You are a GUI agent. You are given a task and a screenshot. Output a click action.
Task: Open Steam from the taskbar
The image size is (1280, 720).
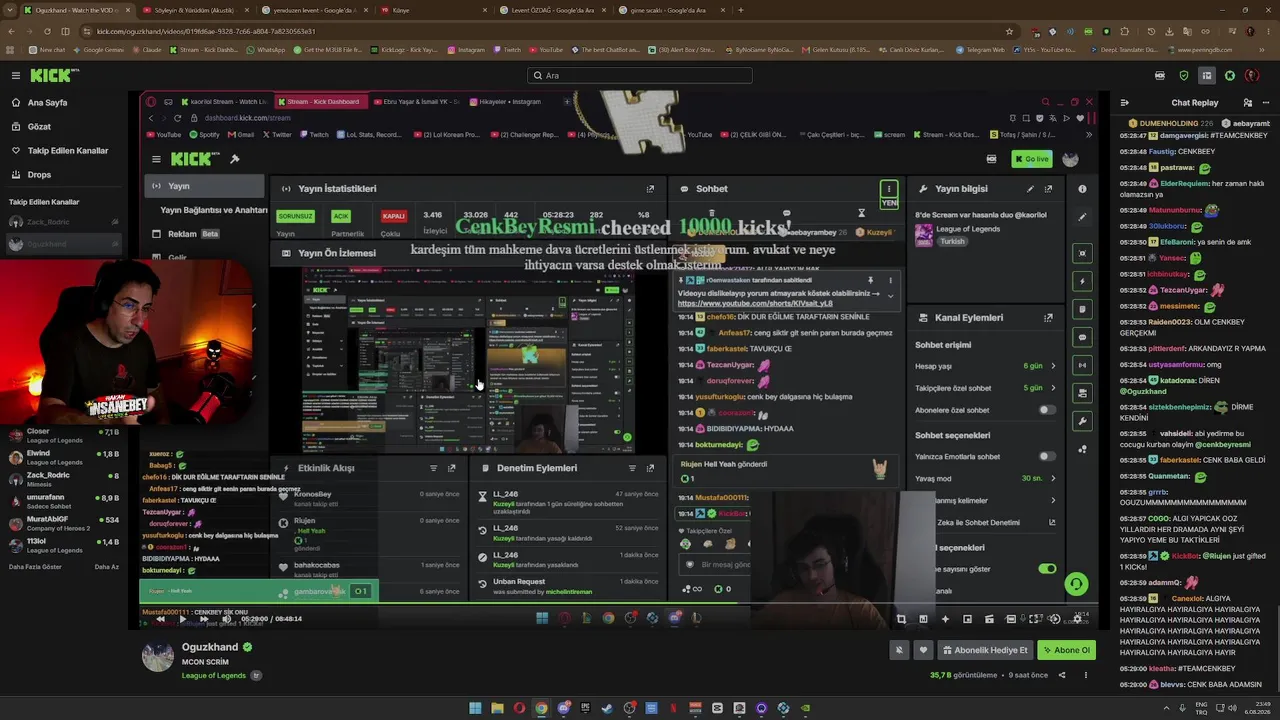click(x=607, y=708)
